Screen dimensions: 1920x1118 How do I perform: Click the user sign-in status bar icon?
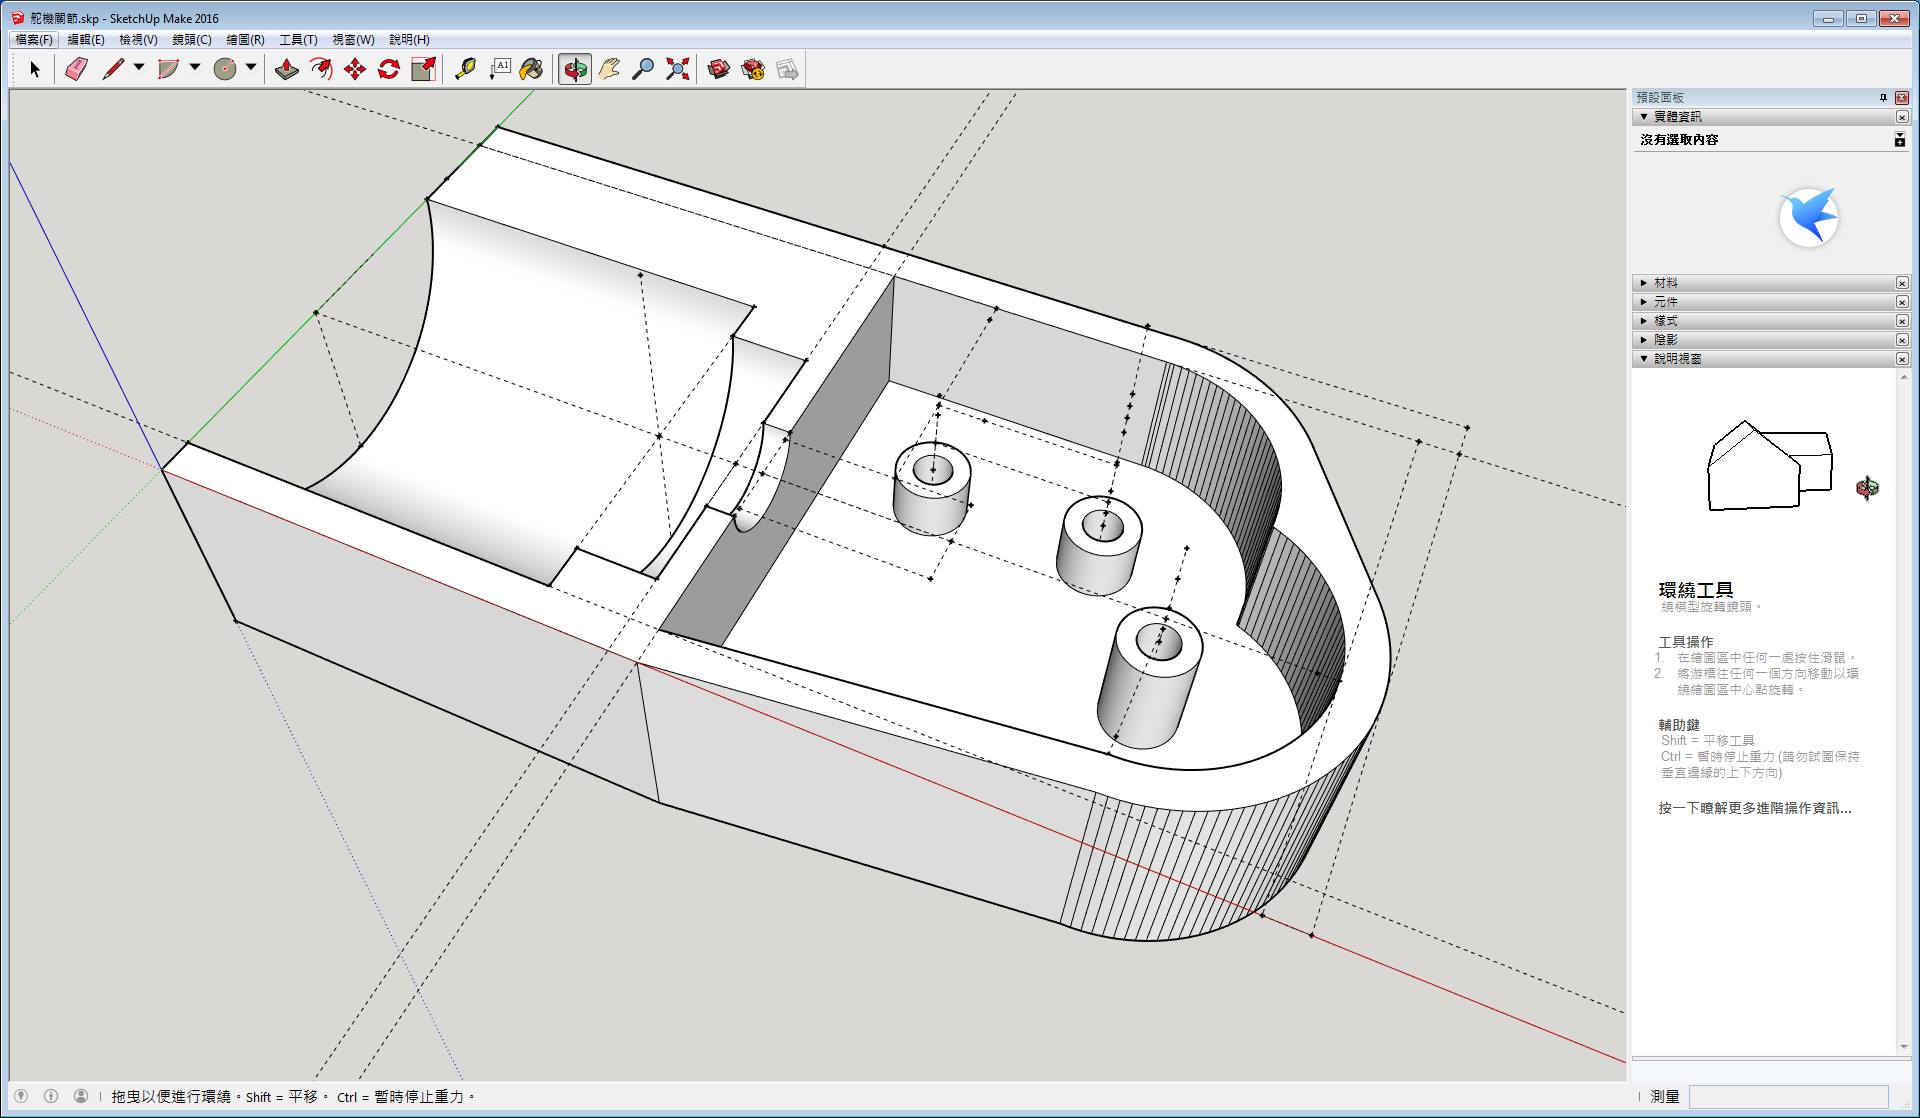tap(81, 1096)
